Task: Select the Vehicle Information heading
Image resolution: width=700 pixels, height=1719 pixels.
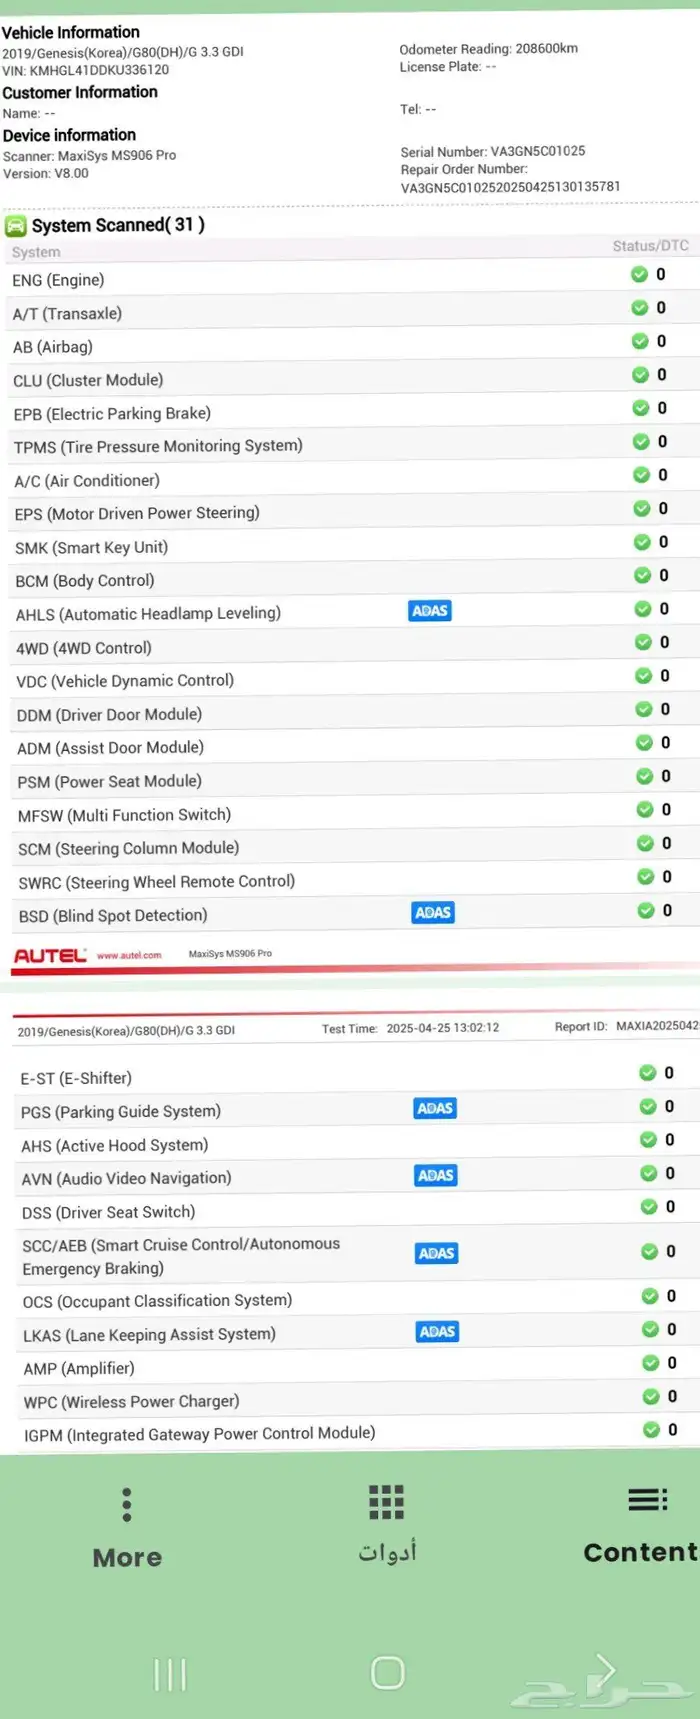Action: click(71, 32)
